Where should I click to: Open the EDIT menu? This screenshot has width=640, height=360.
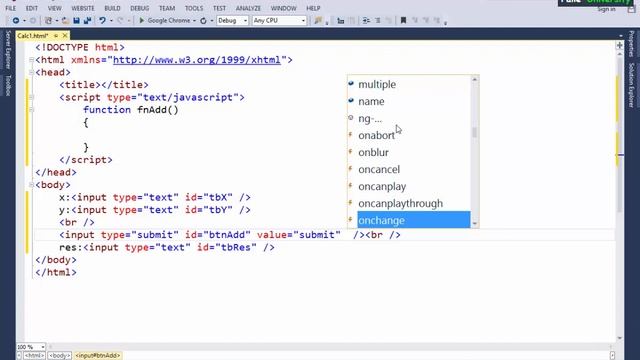pos(32,8)
